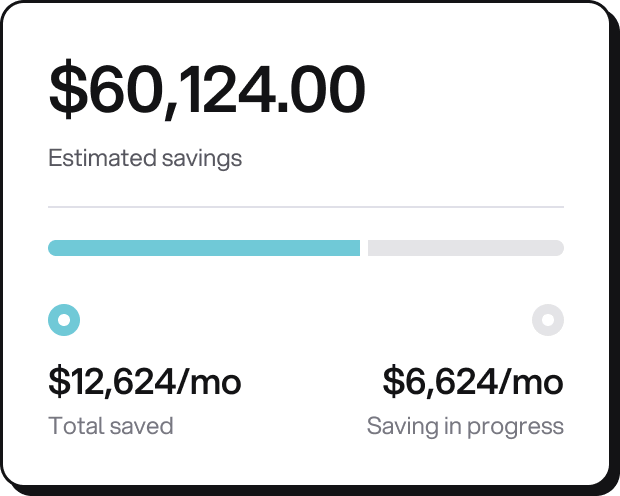
Task: Click the Estimated savings label
Action: 145,158
